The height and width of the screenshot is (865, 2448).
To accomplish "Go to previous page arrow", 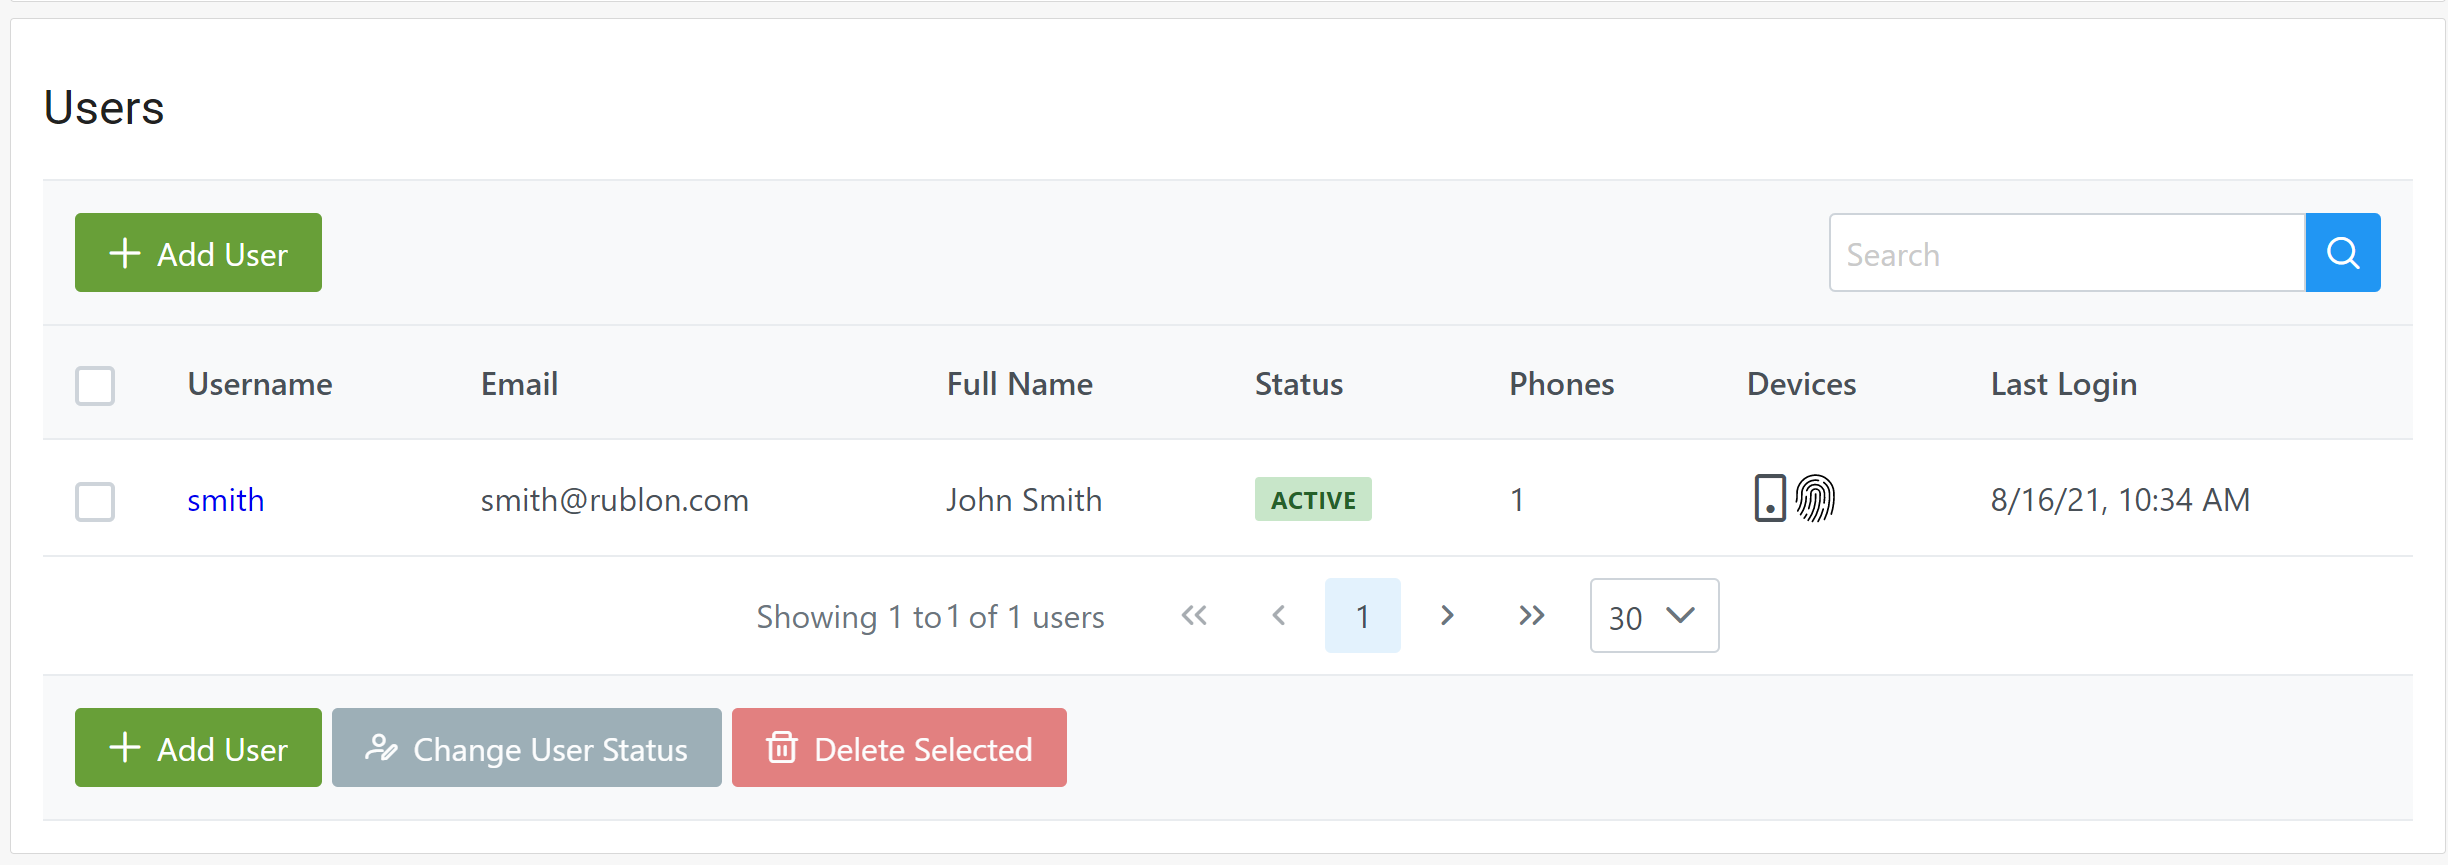I will [x=1278, y=616].
